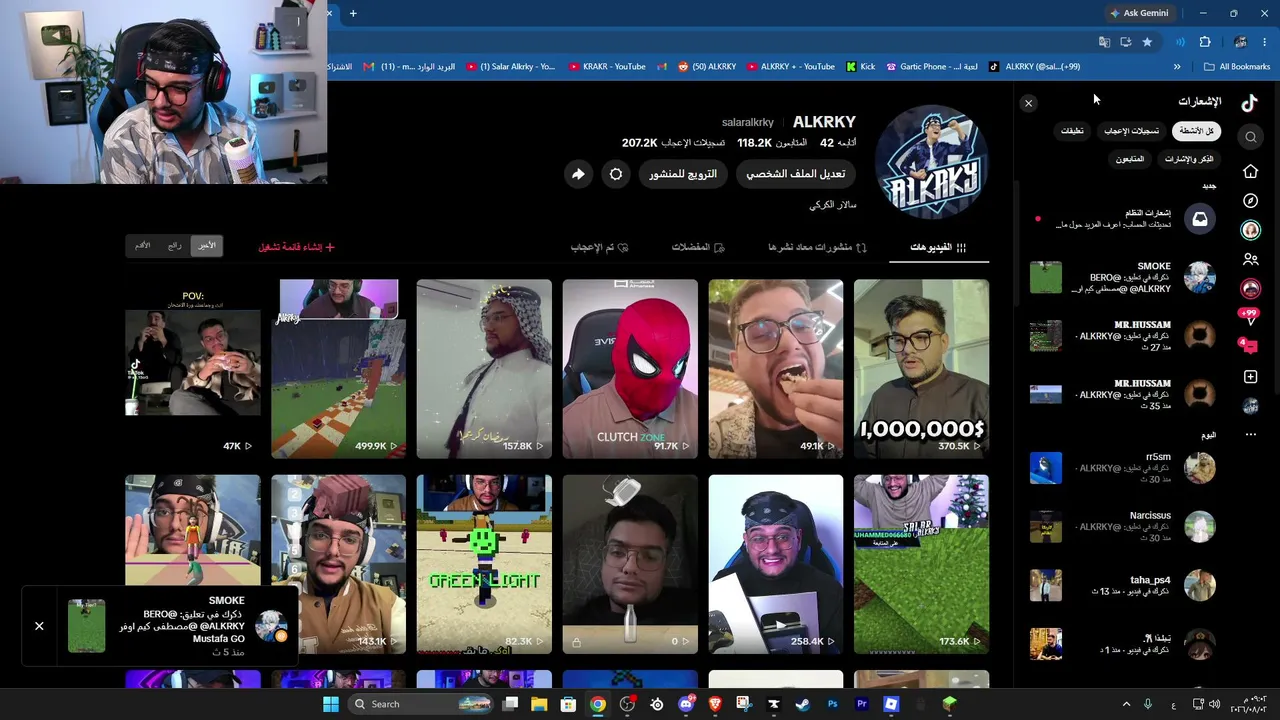The height and width of the screenshot is (720, 1280).
Task: Show hidden system tray icons
Action: [1126, 704]
